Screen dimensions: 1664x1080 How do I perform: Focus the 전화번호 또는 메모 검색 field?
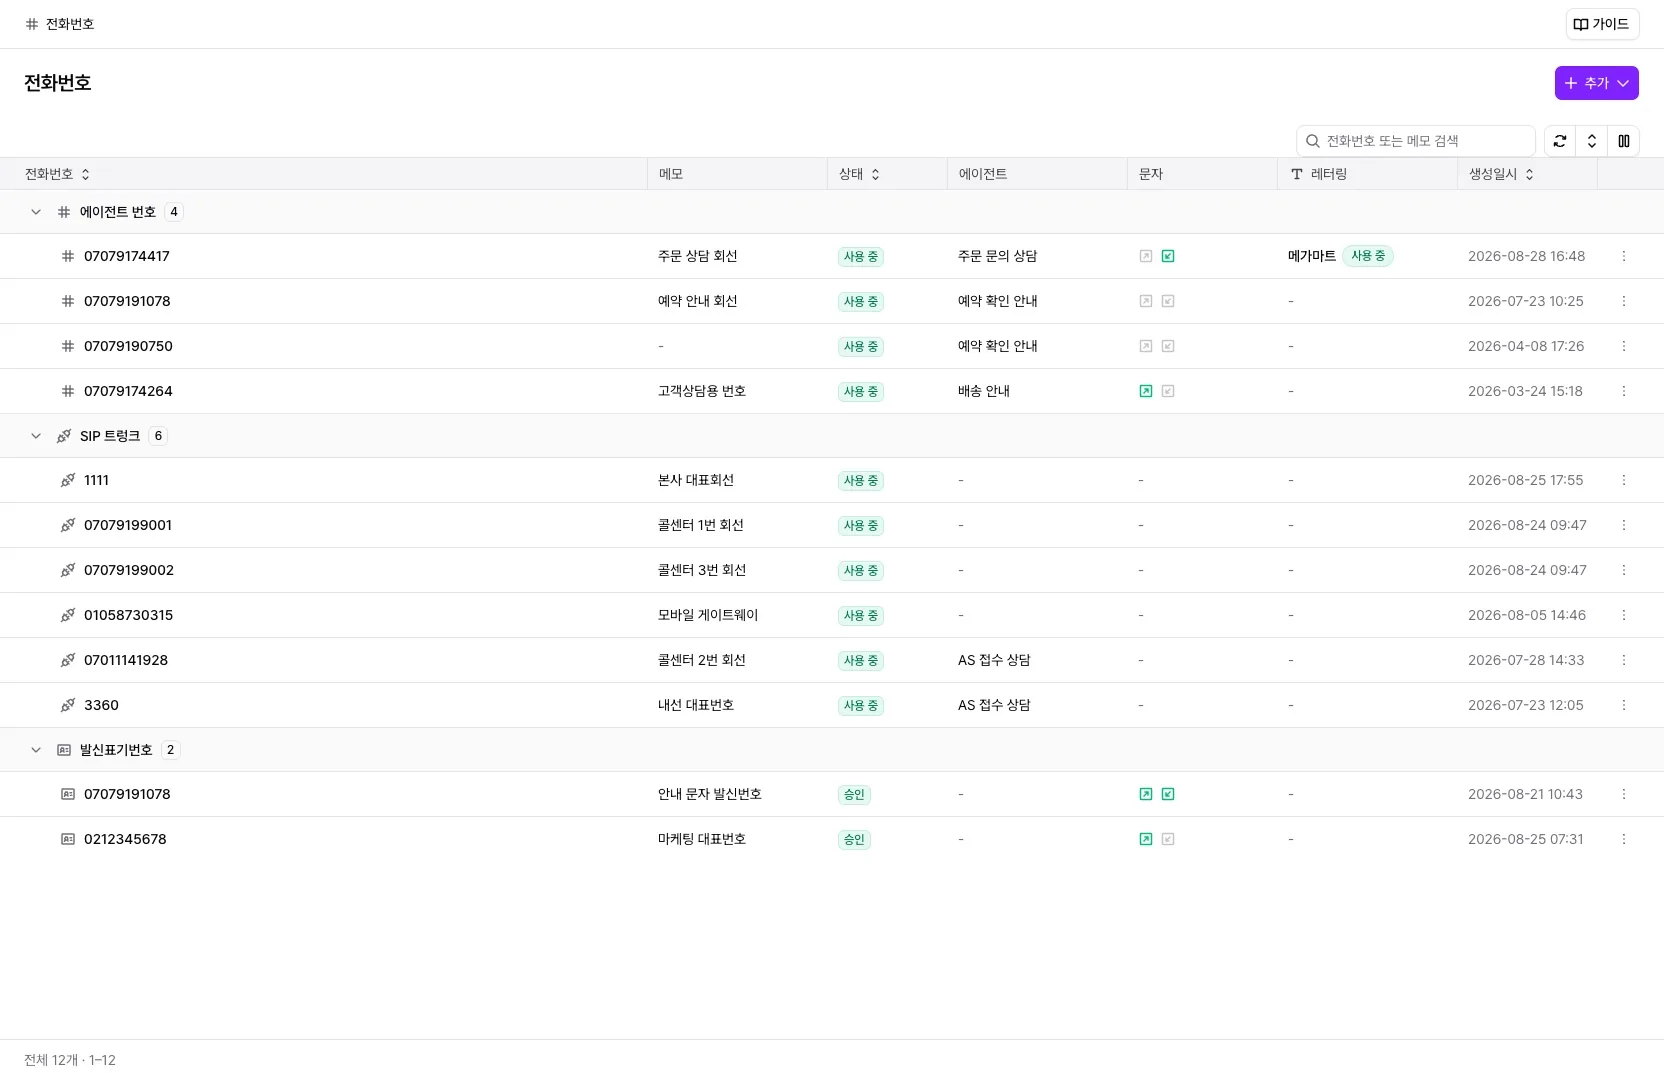(x=1416, y=141)
